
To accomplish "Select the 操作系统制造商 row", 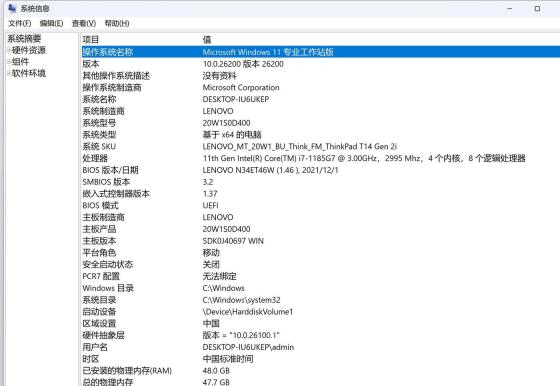I will coord(321,87).
